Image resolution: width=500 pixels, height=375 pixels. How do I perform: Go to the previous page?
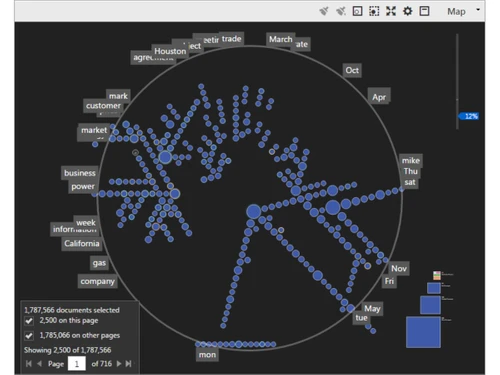(39, 364)
